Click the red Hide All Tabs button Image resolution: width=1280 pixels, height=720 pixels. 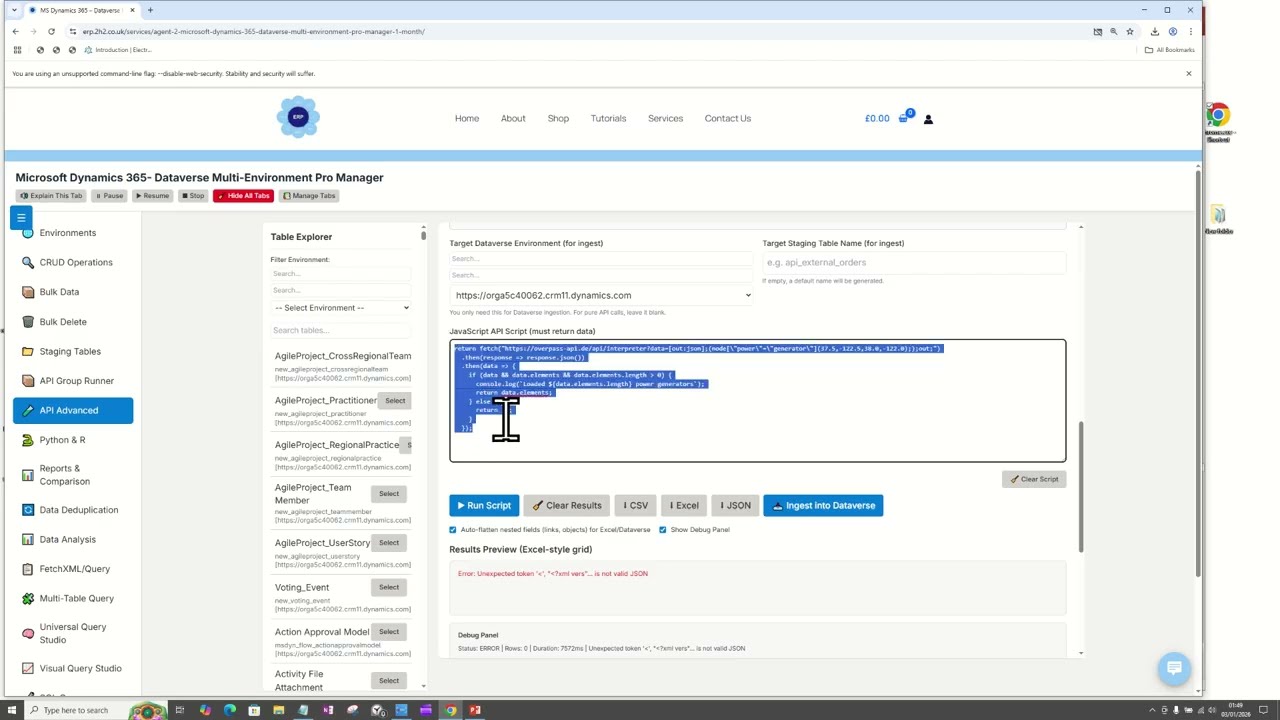pyautogui.click(x=243, y=196)
